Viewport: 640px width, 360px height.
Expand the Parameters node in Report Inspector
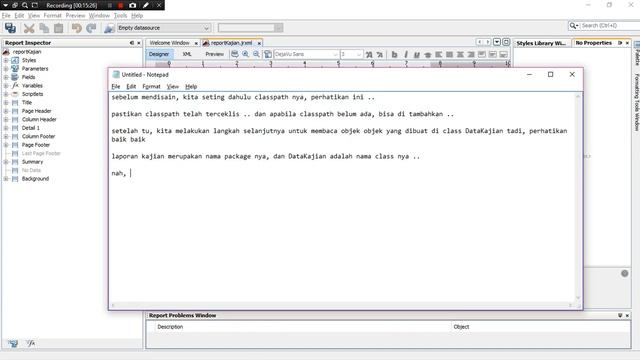6,69
